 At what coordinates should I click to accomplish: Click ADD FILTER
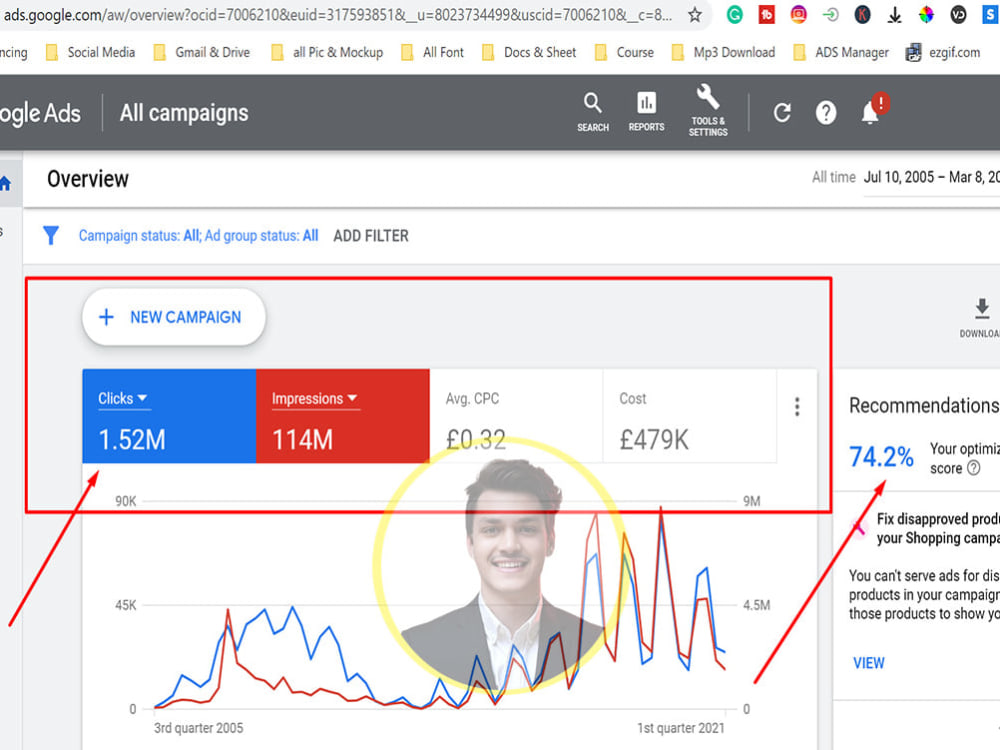click(x=371, y=236)
